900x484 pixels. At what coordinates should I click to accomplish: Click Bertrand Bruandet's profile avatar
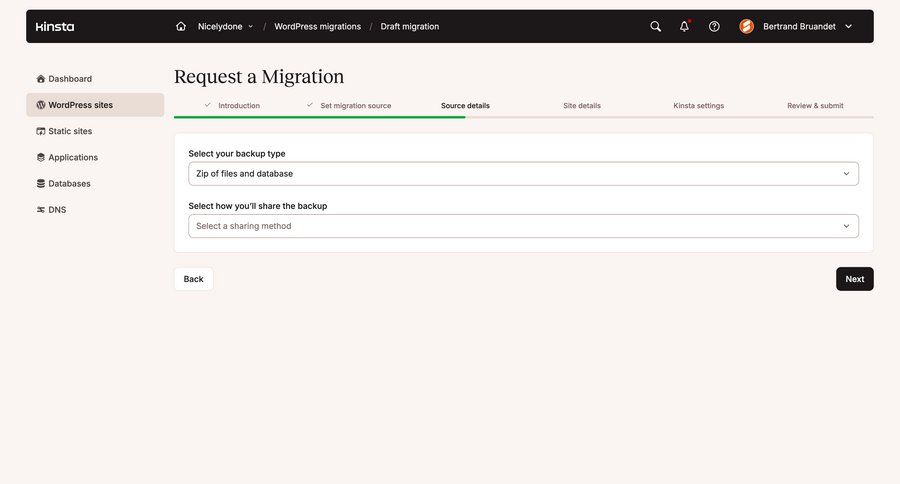coord(746,26)
